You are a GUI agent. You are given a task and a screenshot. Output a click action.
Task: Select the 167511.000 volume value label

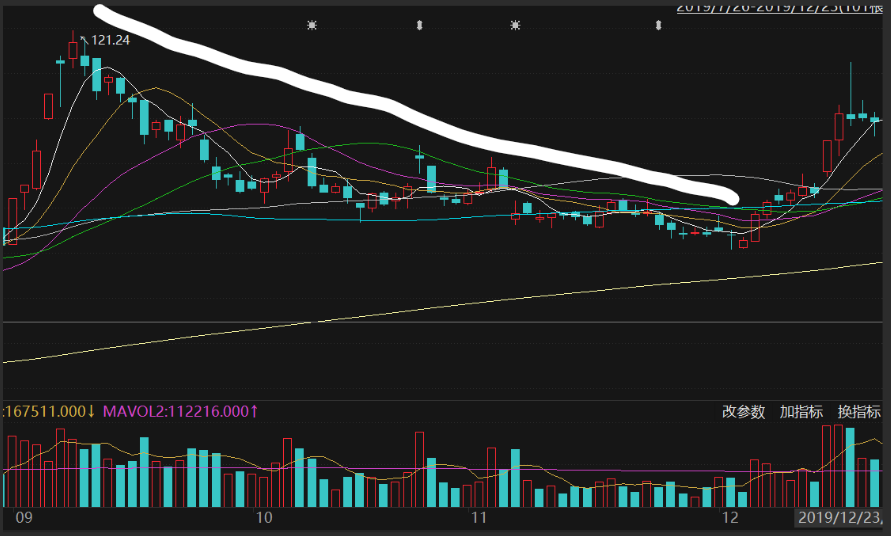coord(49,411)
